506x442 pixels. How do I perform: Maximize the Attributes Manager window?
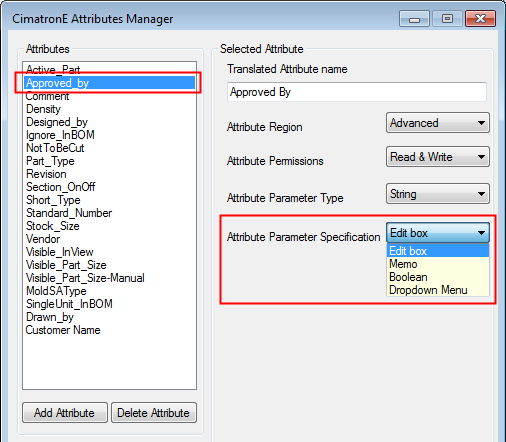[x=447, y=19]
